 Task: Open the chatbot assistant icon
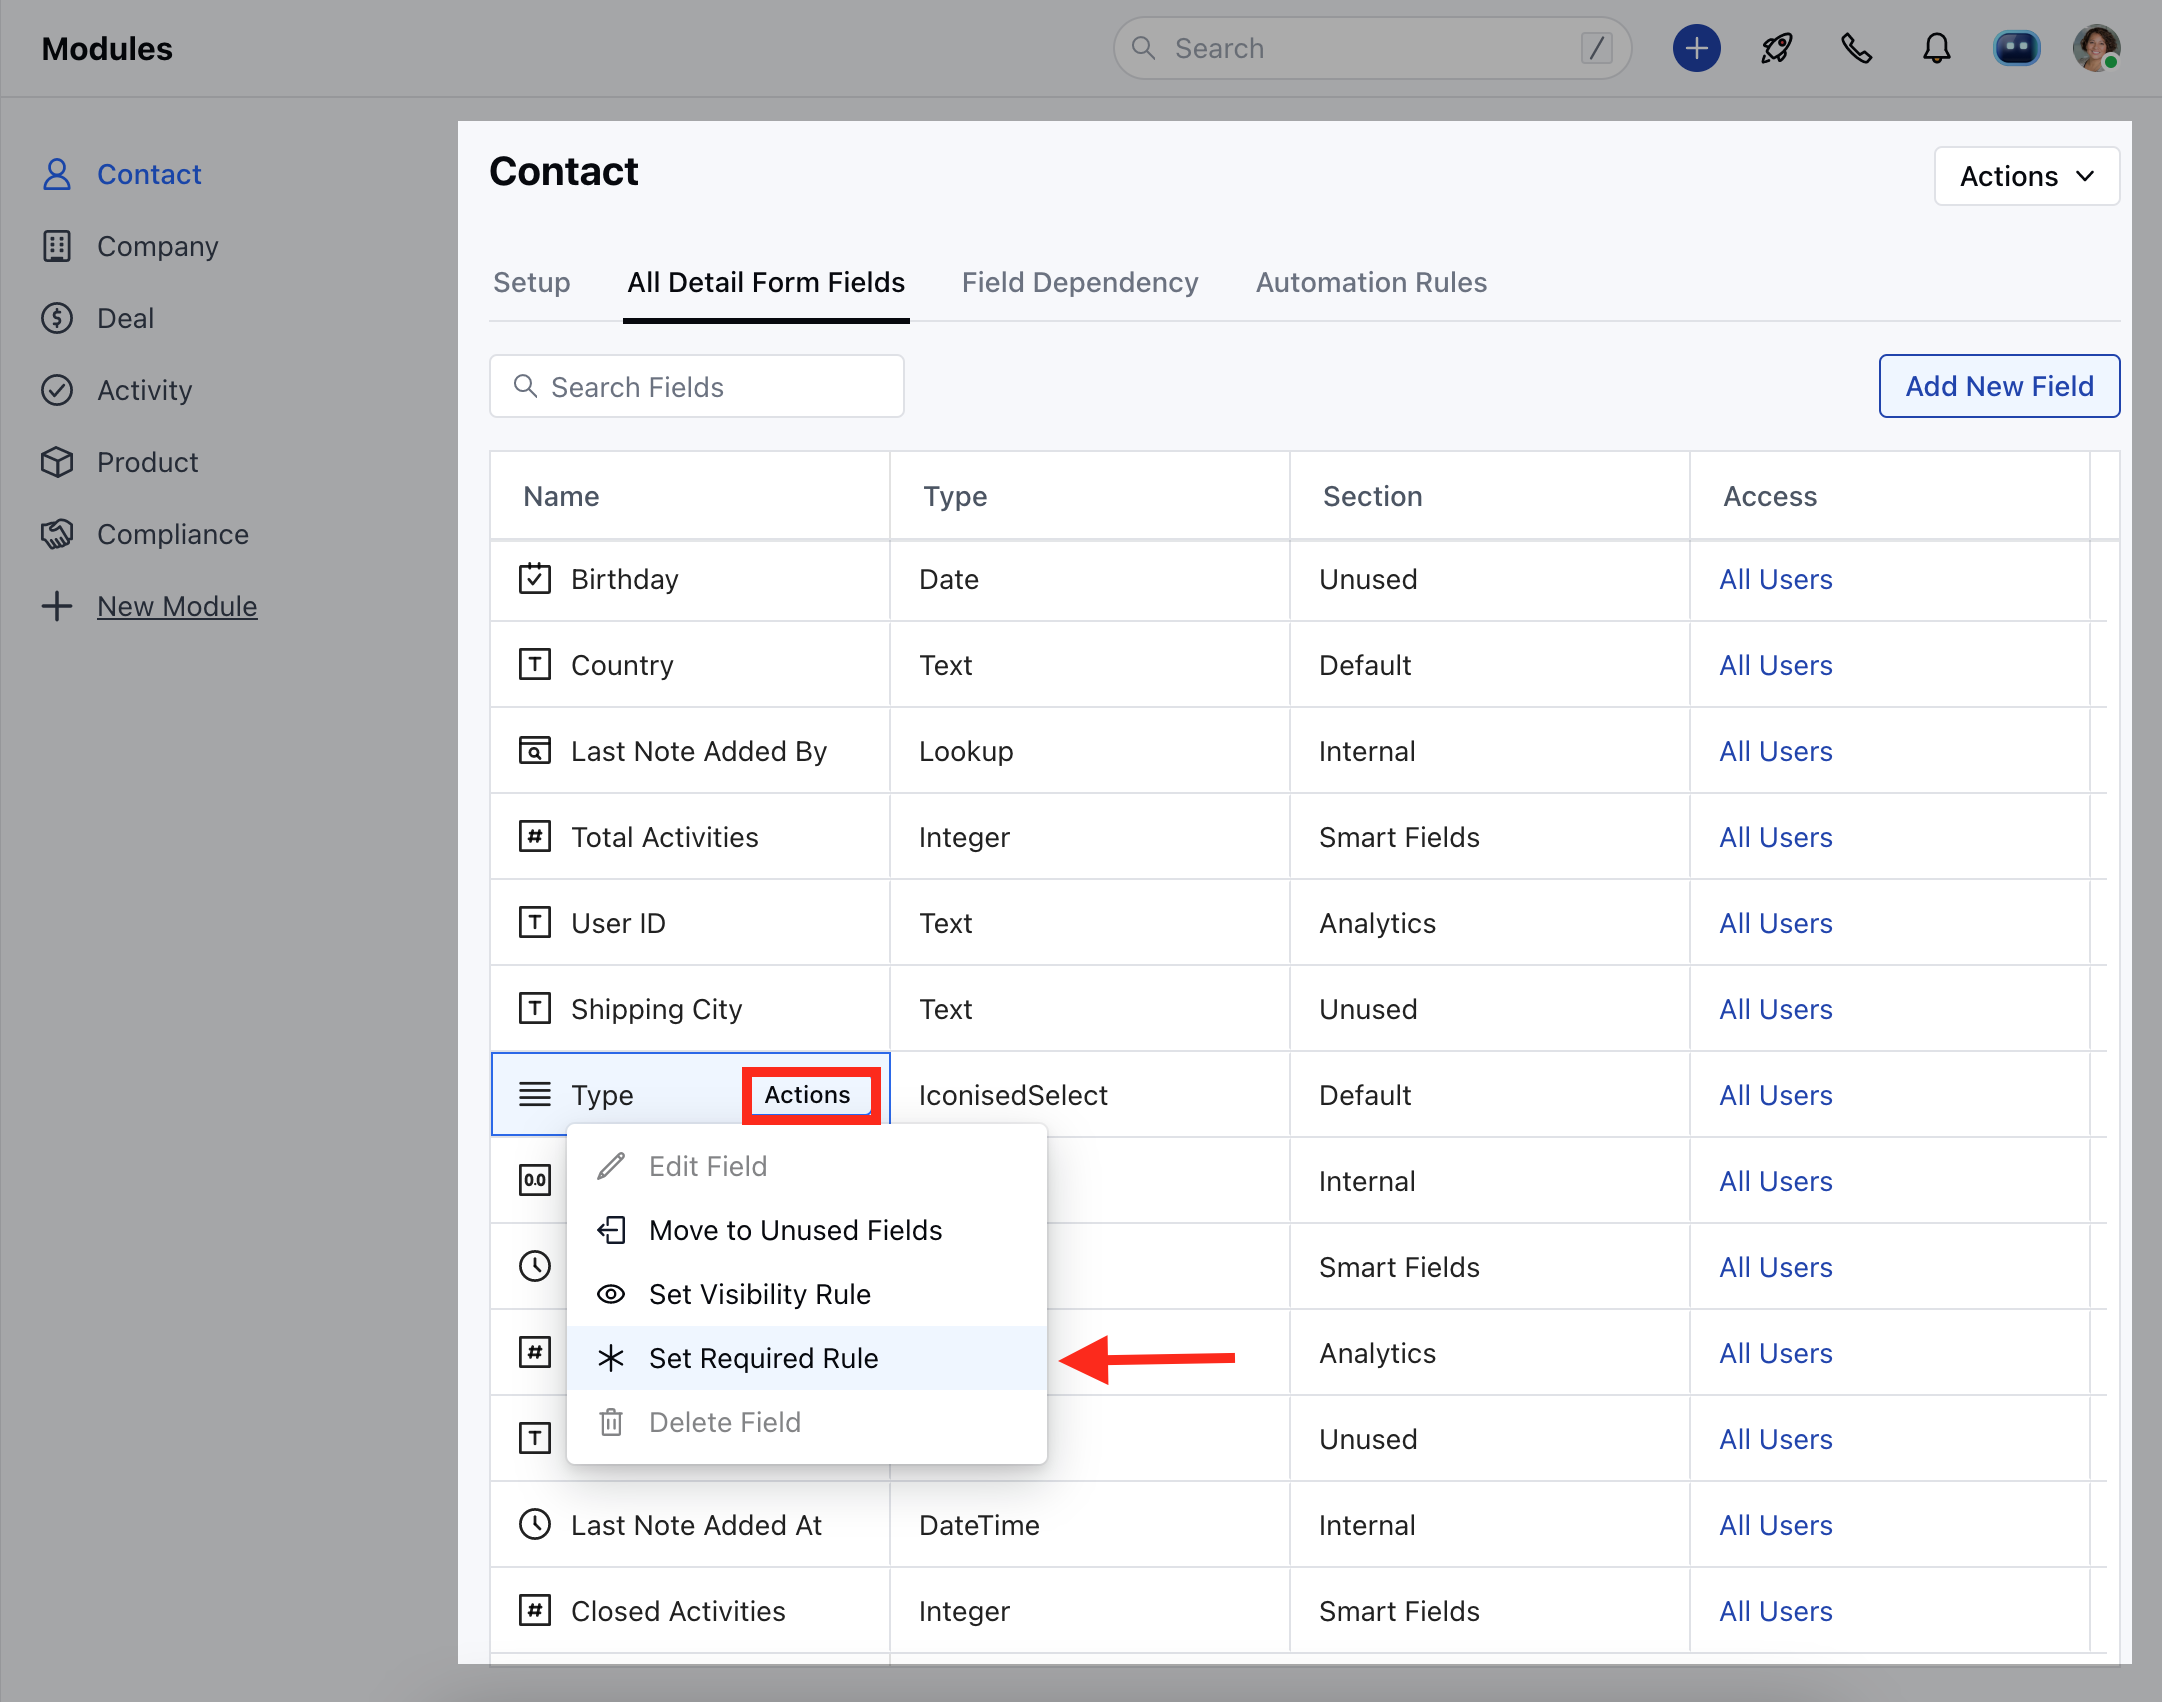2016,48
